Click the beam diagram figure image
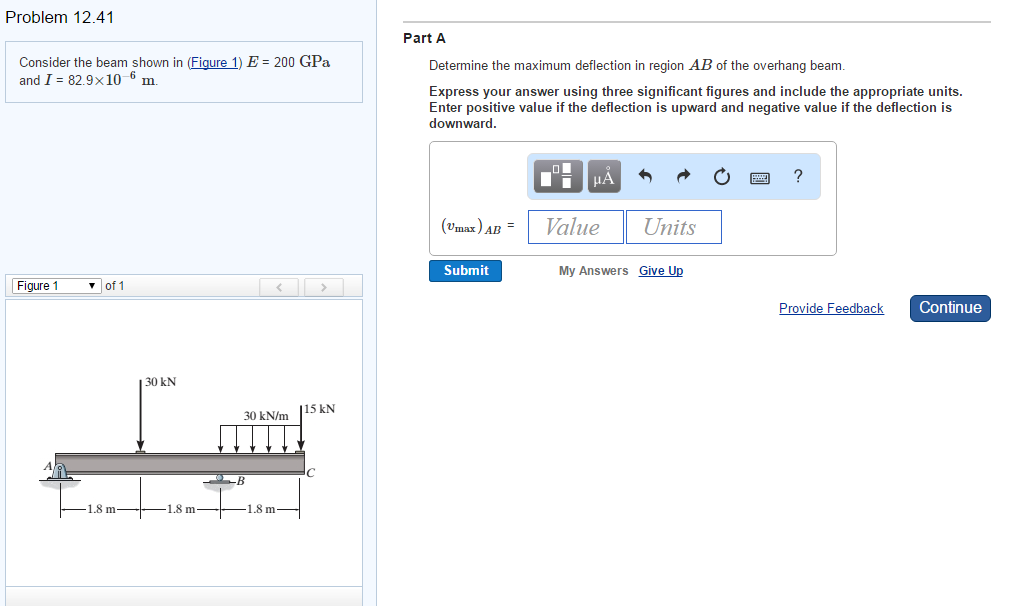Viewport: 1010px width, 606px height. pyautogui.click(x=188, y=448)
